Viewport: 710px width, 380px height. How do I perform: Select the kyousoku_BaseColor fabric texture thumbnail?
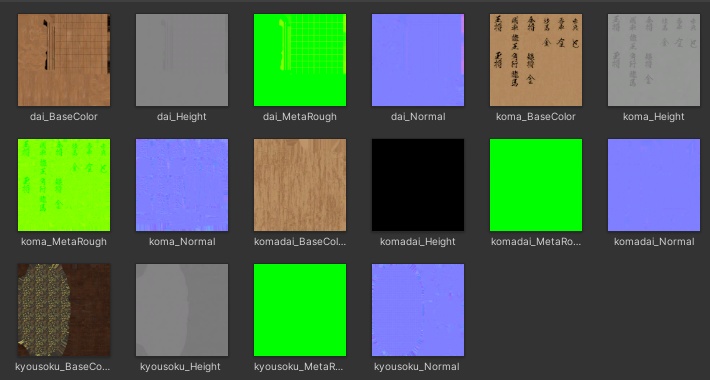64,310
